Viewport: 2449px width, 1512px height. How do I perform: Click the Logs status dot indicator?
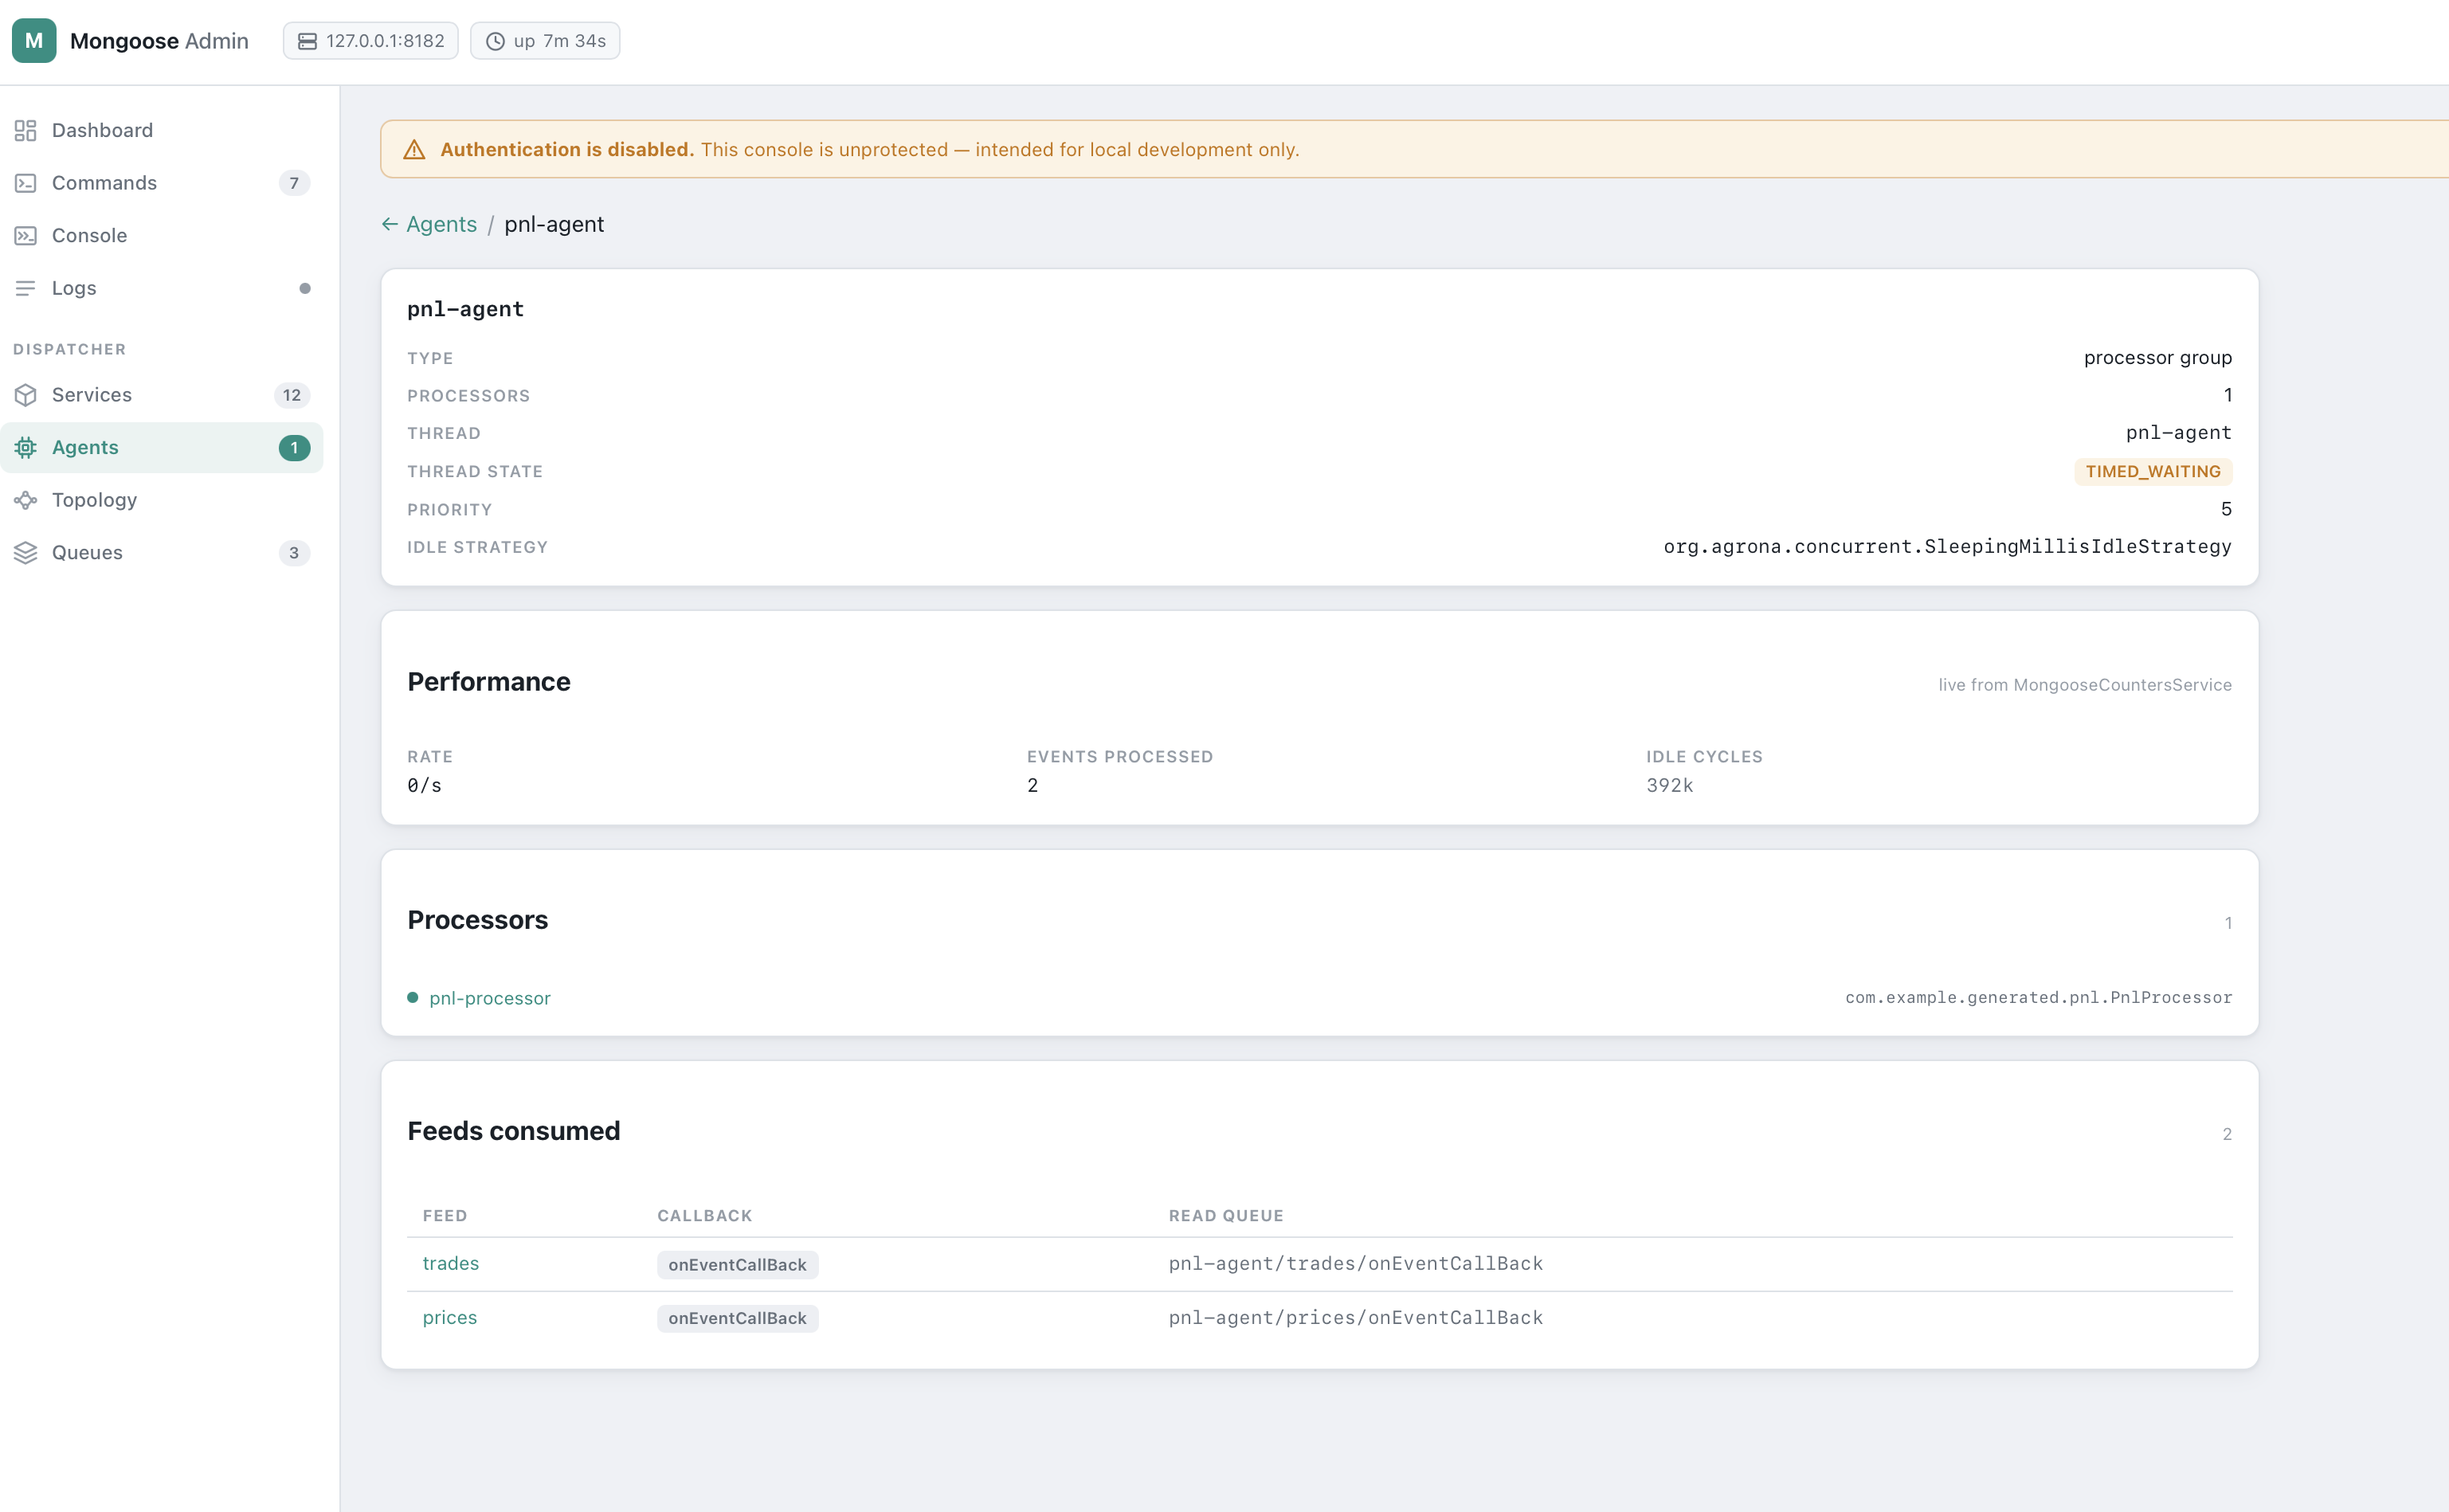[x=305, y=288]
